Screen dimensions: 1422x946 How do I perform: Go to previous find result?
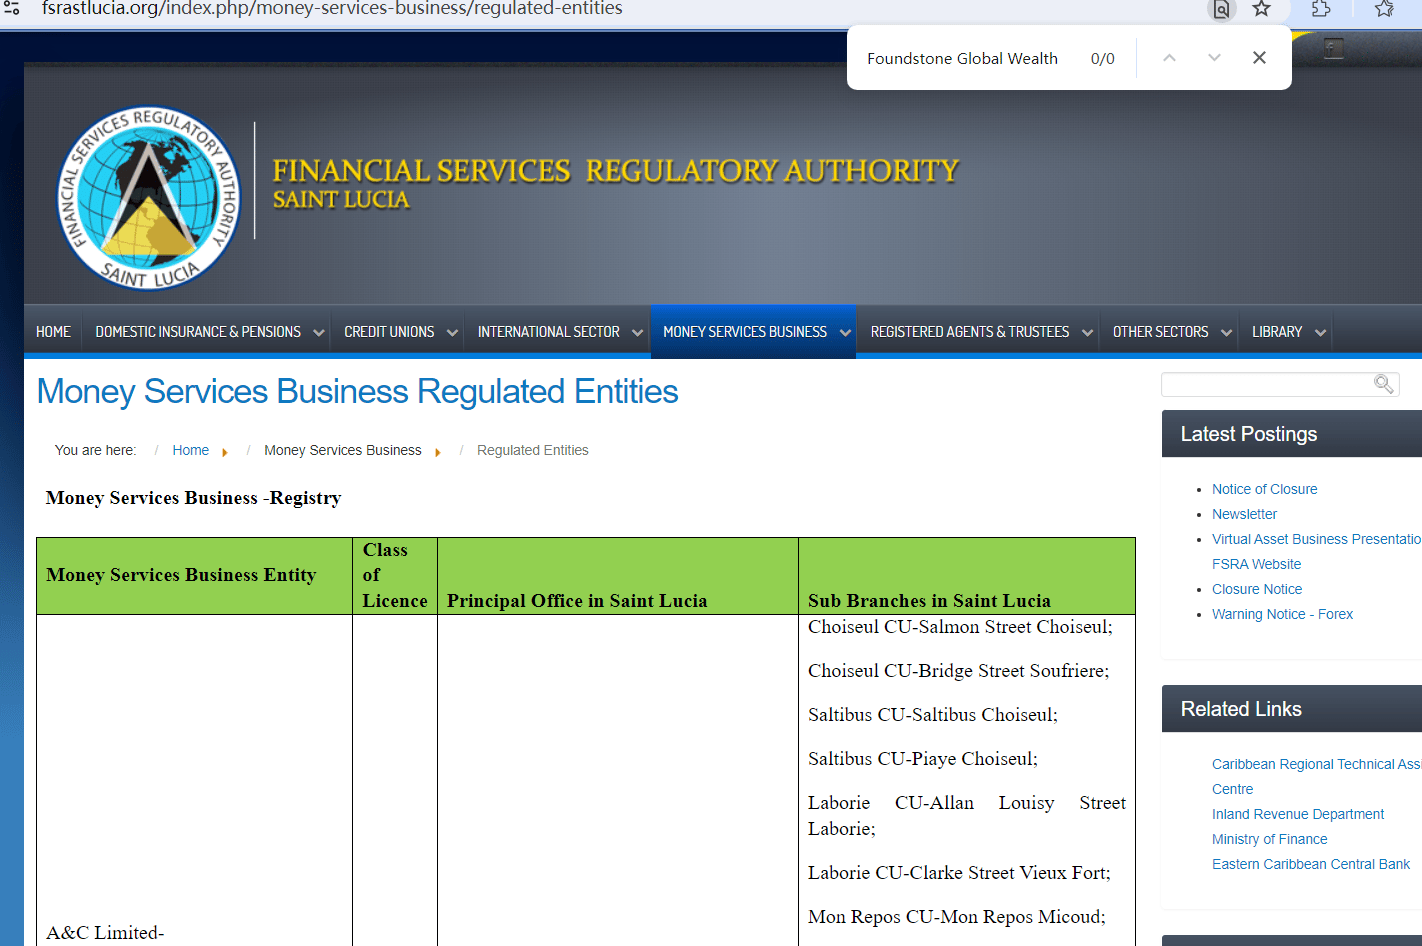point(1169,58)
